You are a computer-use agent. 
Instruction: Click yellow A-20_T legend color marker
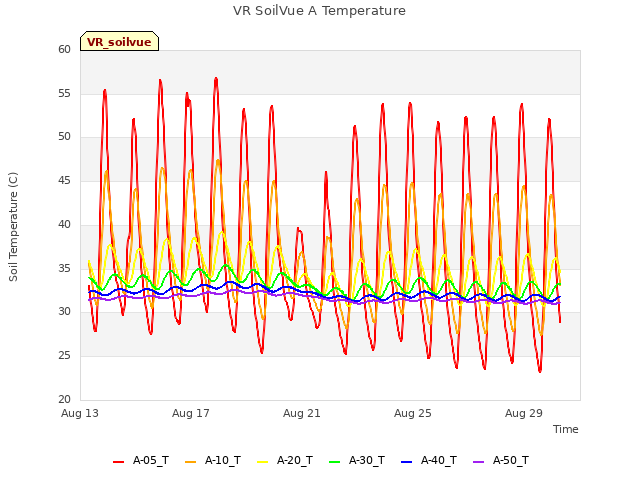coord(262,462)
